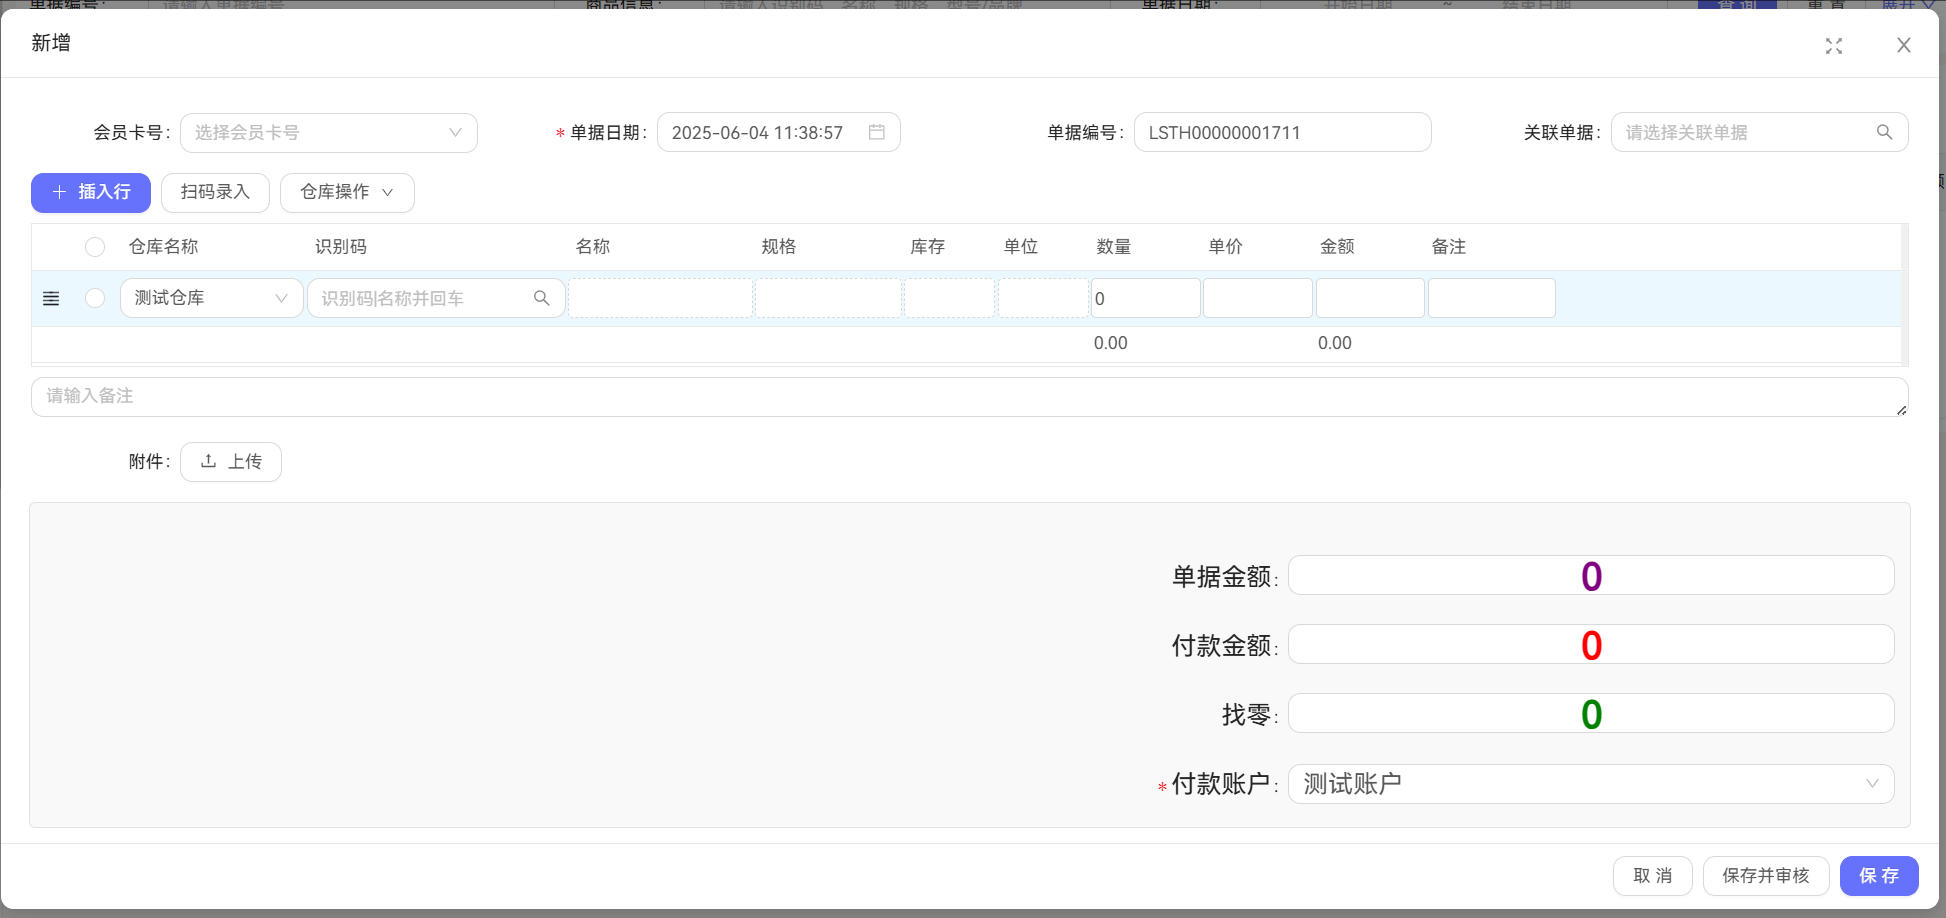Close the 新增 dialog
The image size is (1946, 918).
point(1903,45)
